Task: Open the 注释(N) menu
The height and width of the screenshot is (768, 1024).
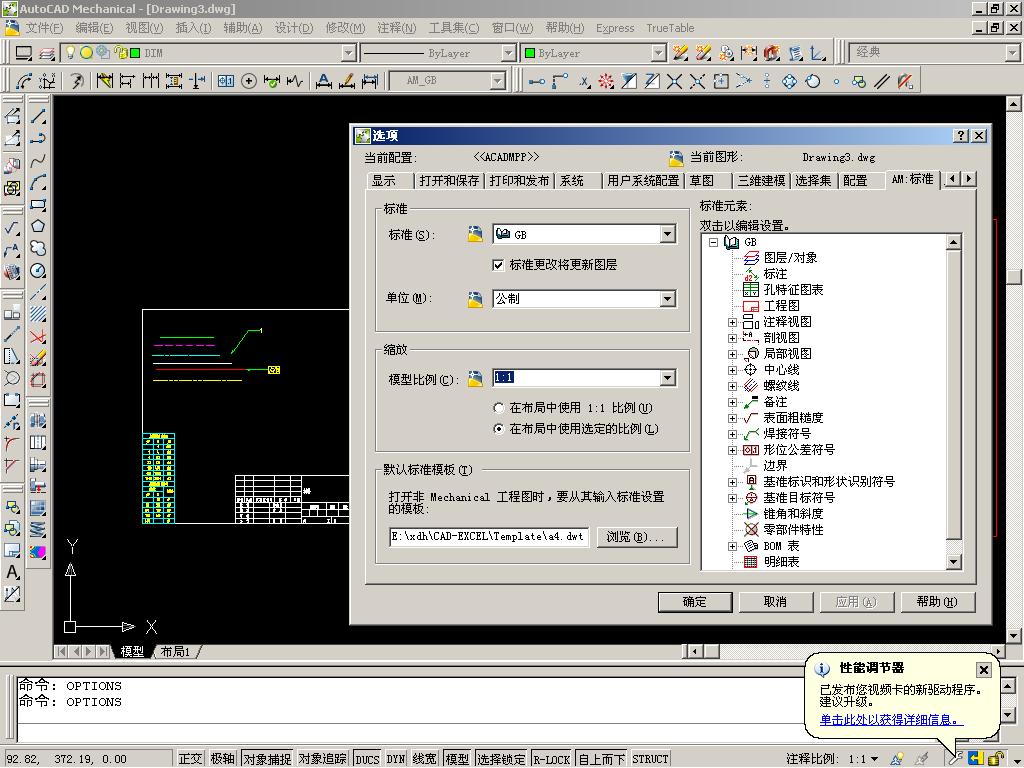Action: tap(396, 28)
